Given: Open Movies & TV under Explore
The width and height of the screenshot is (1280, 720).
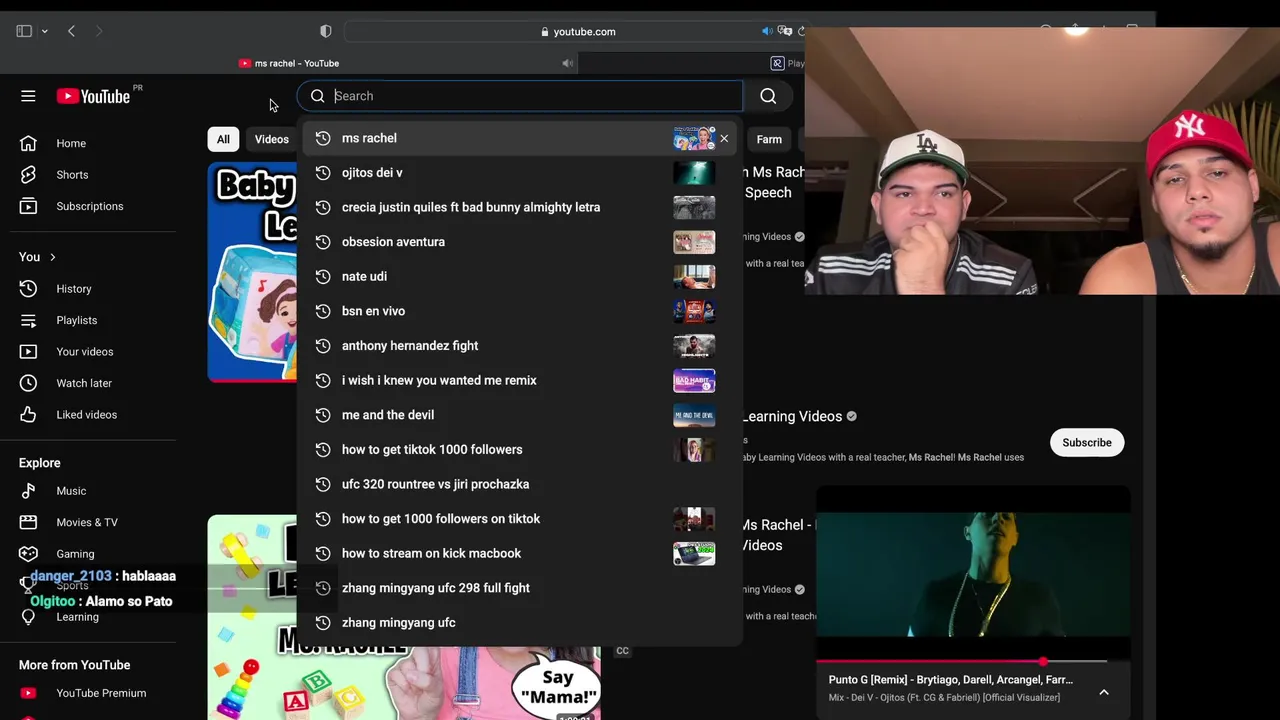Looking at the screenshot, I should 88,522.
